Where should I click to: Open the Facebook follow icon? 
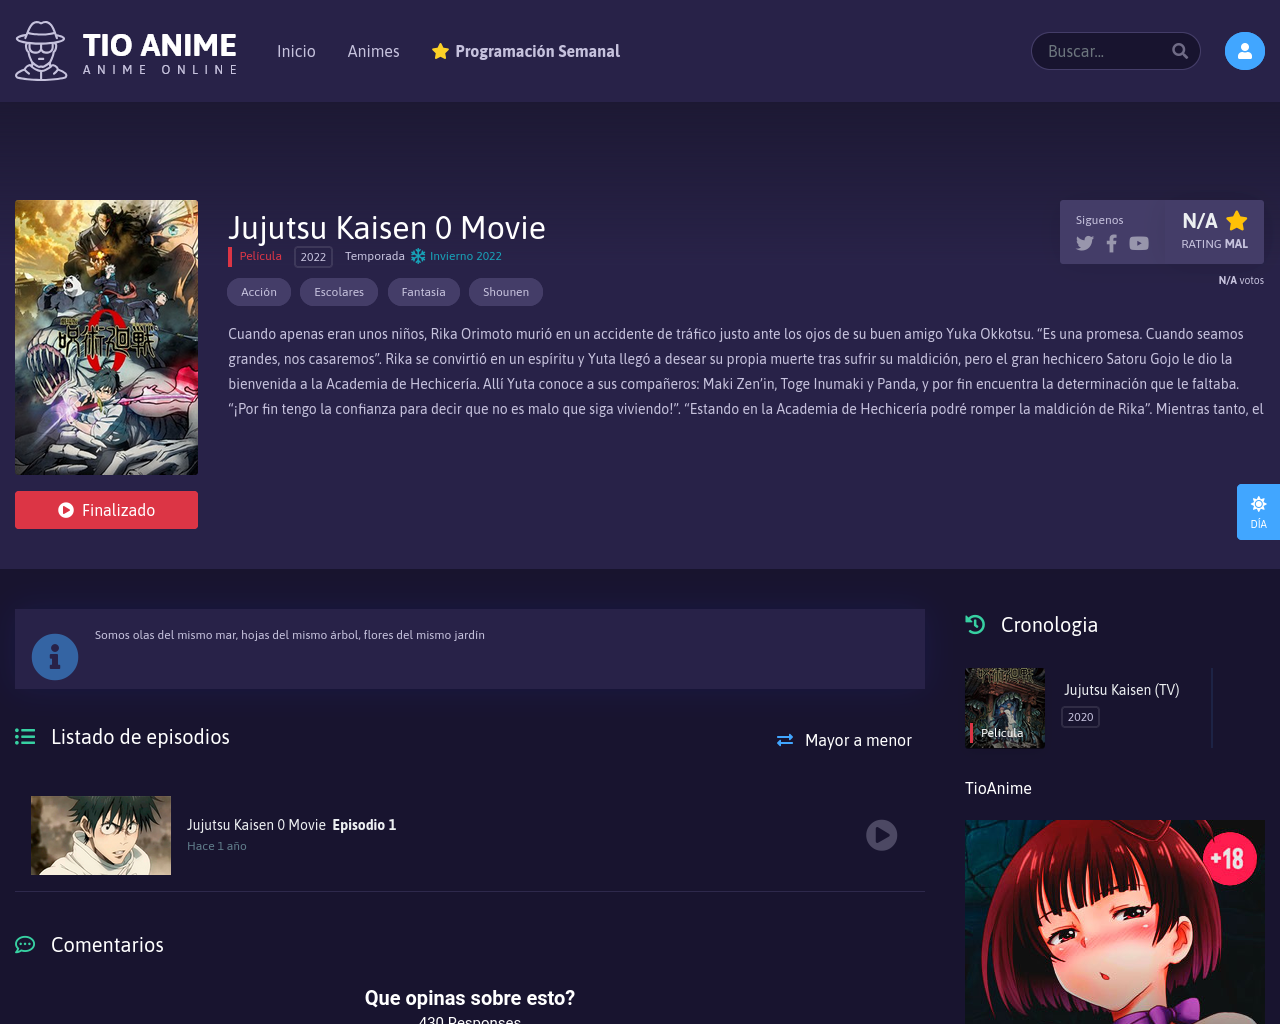[x=1111, y=243]
